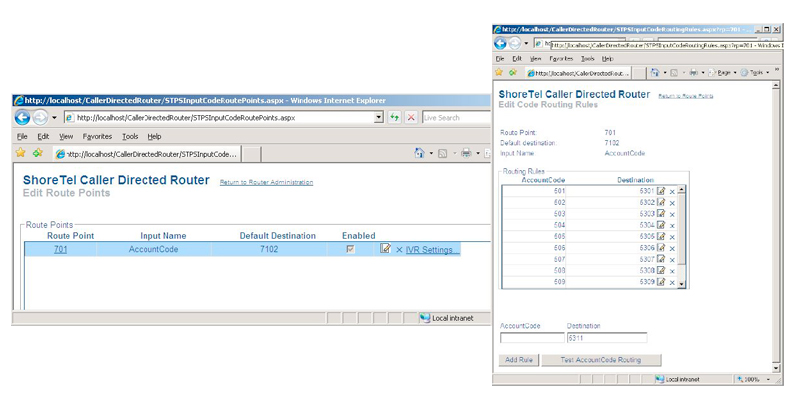
Task: Click the Add Rule button
Action: [518, 360]
